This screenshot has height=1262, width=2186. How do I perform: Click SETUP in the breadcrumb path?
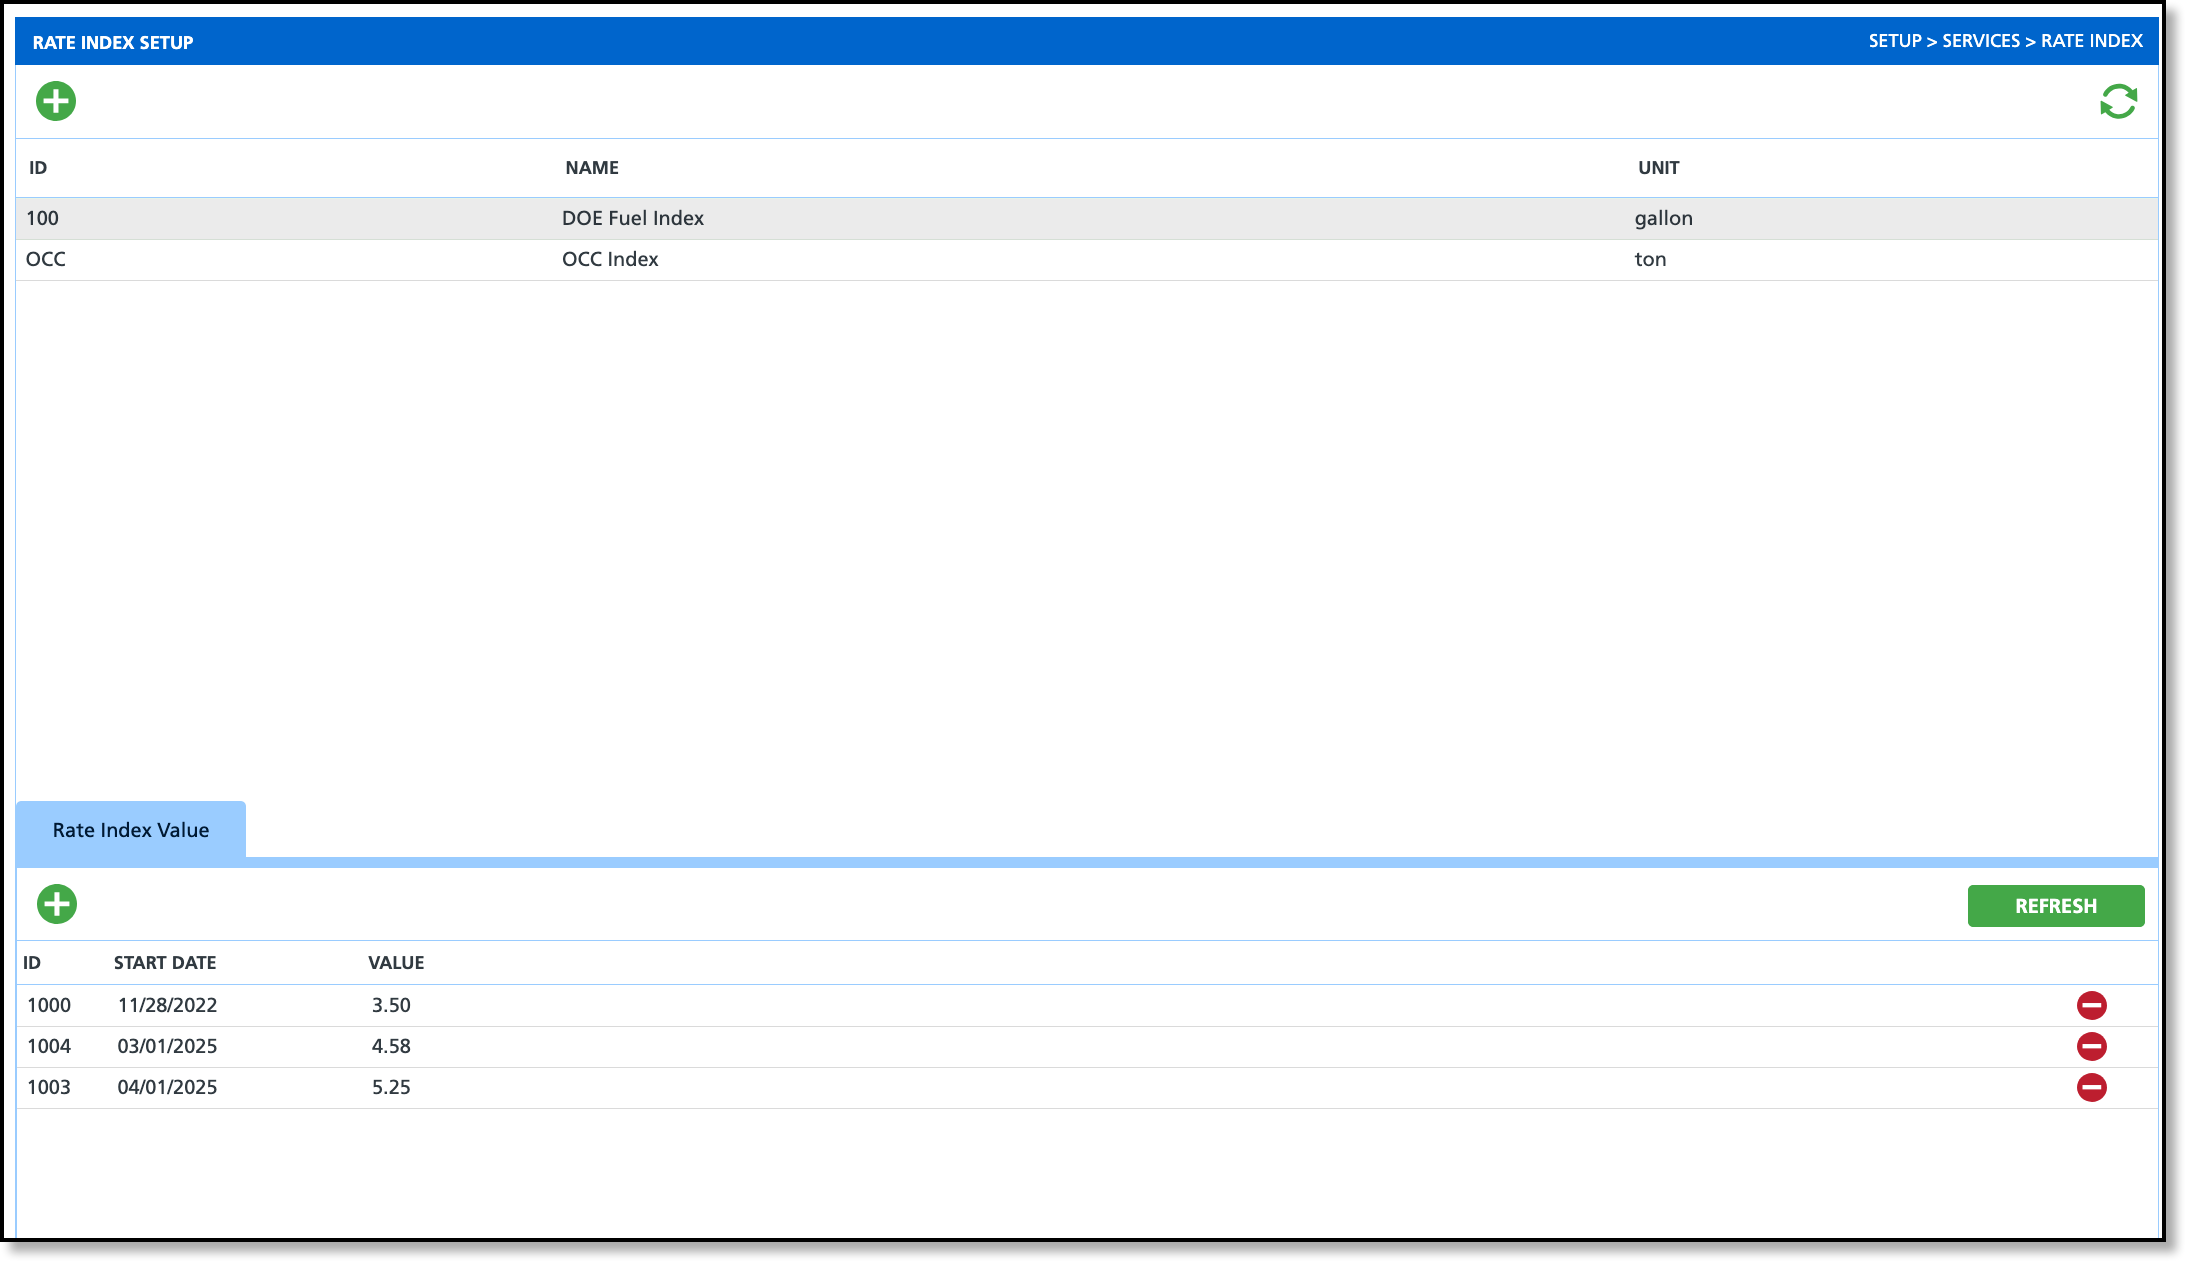[1895, 41]
